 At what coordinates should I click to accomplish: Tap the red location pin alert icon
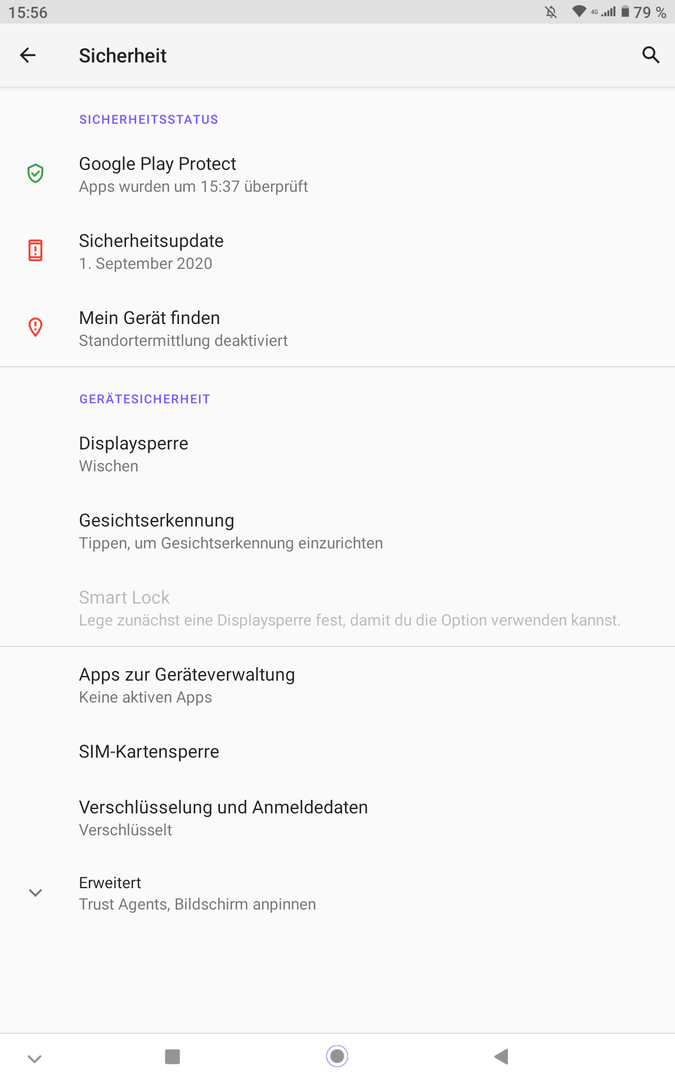click(x=35, y=328)
